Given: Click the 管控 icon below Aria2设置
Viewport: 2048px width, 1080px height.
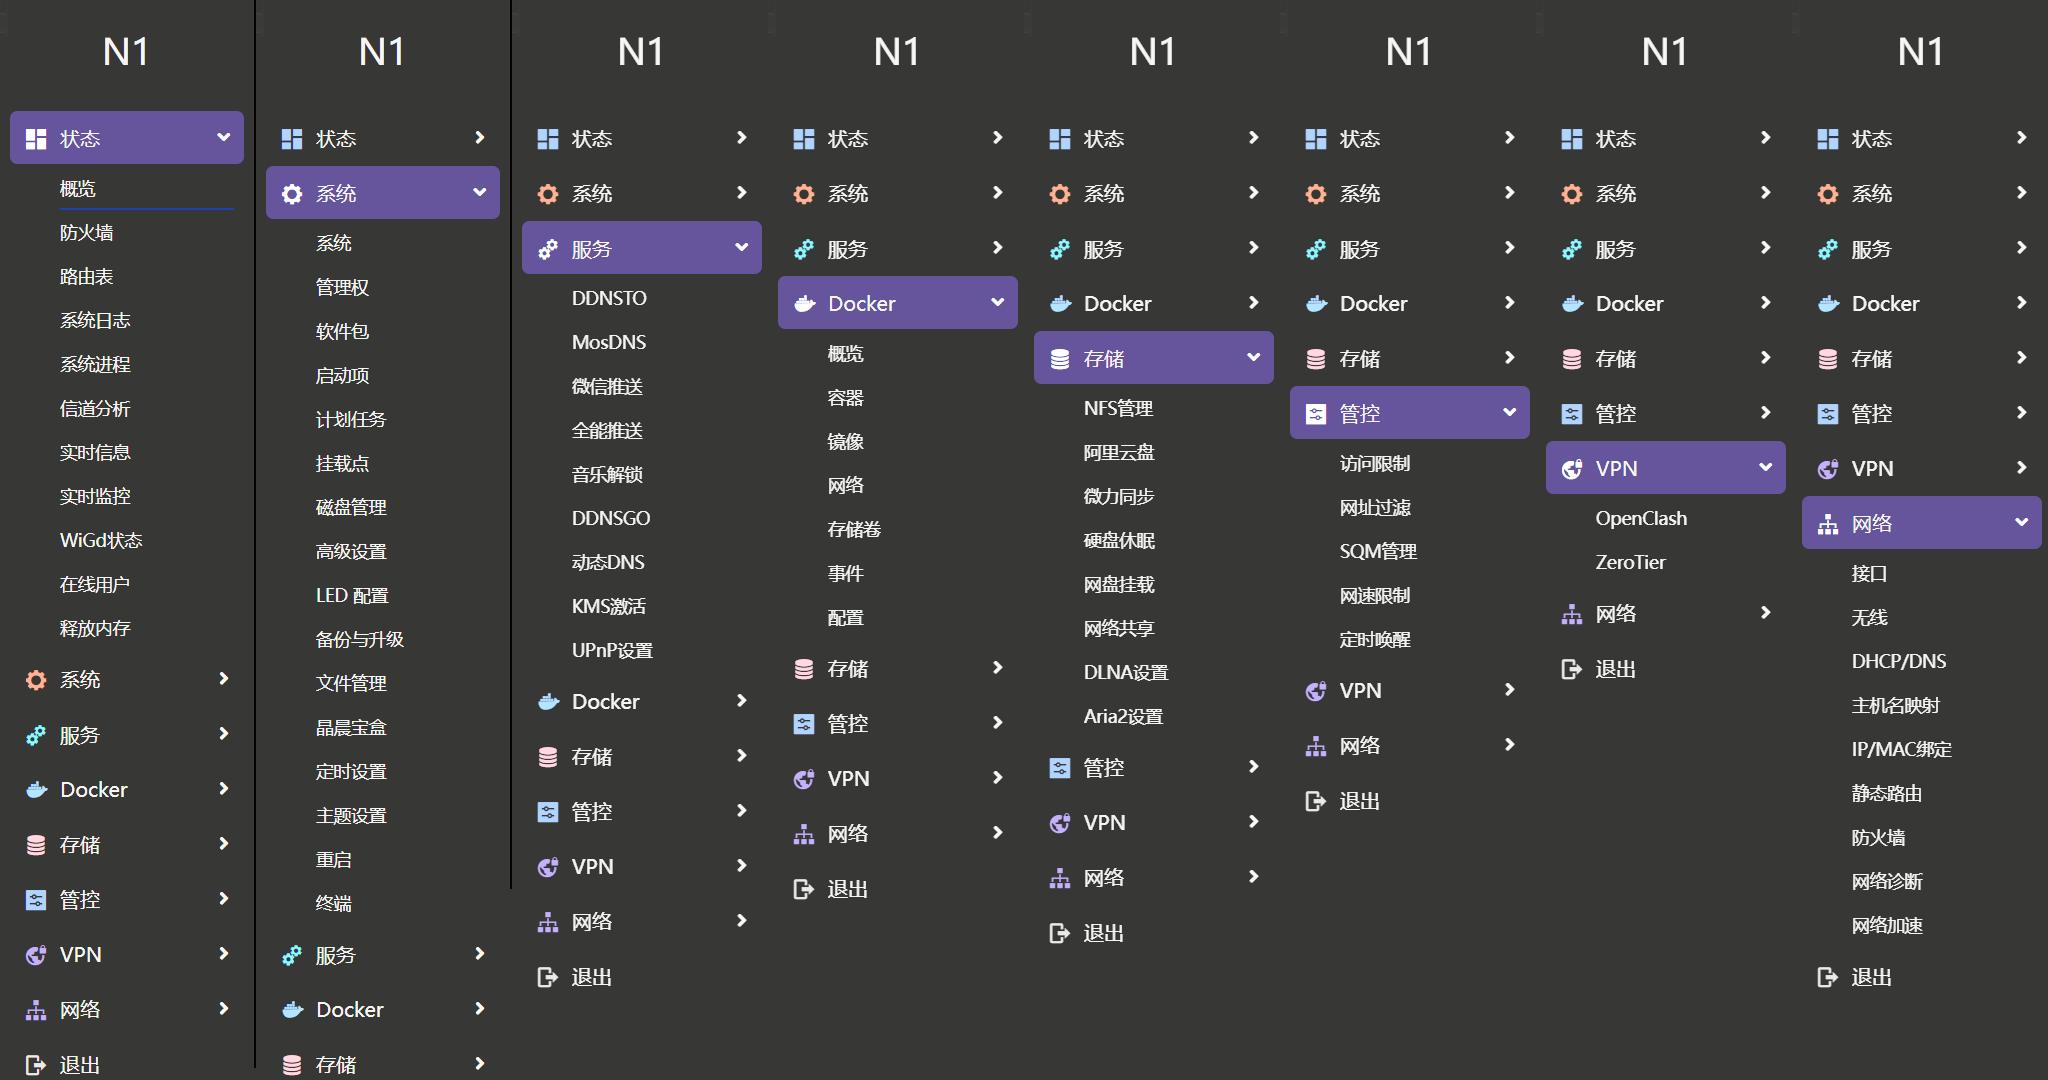Looking at the screenshot, I should (x=1060, y=768).
